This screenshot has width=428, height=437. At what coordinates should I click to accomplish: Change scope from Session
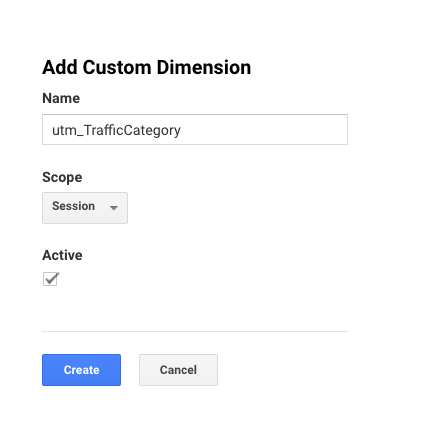(x=85, y=208)
